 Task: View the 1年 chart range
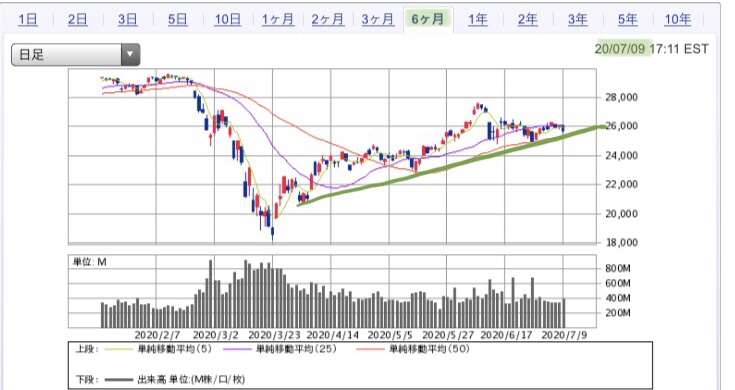(x=478, y=19)
